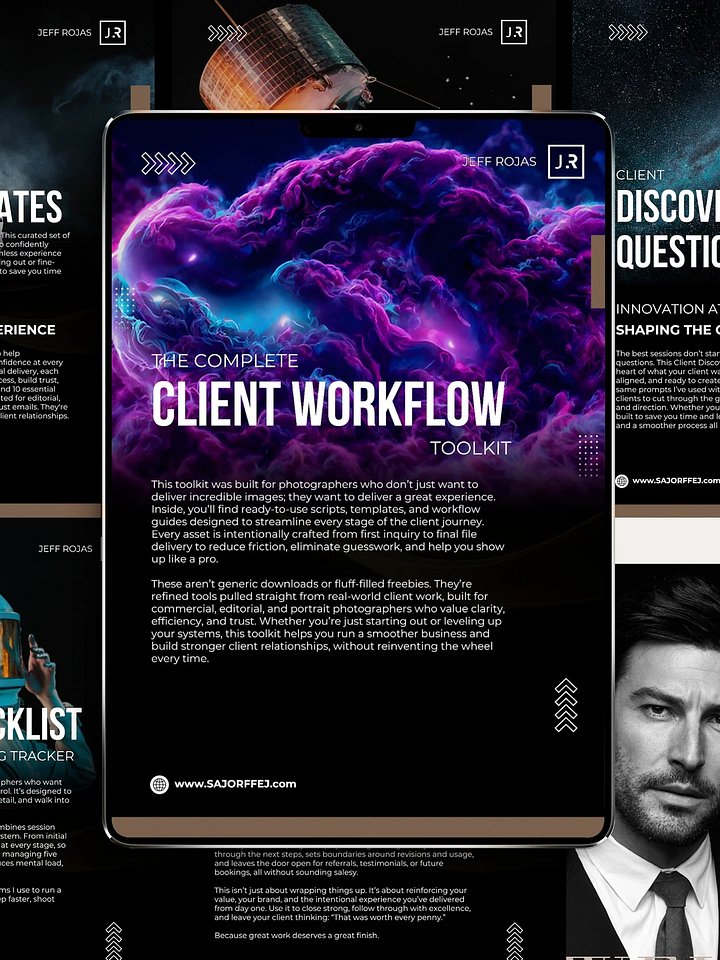Click the paragraph starting 'This toolkit was built'
The height and width of the screenshot is (960, 720).
[328, 522]
